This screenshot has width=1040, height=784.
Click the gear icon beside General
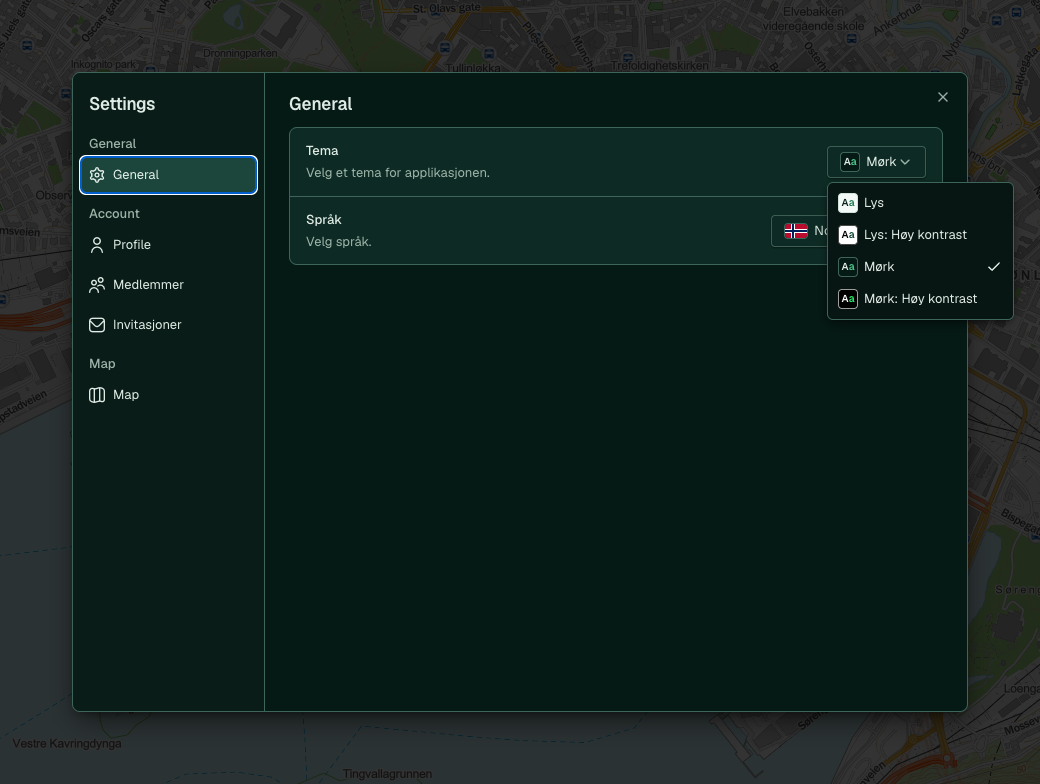pyautogui.click(x=97, y=174)
